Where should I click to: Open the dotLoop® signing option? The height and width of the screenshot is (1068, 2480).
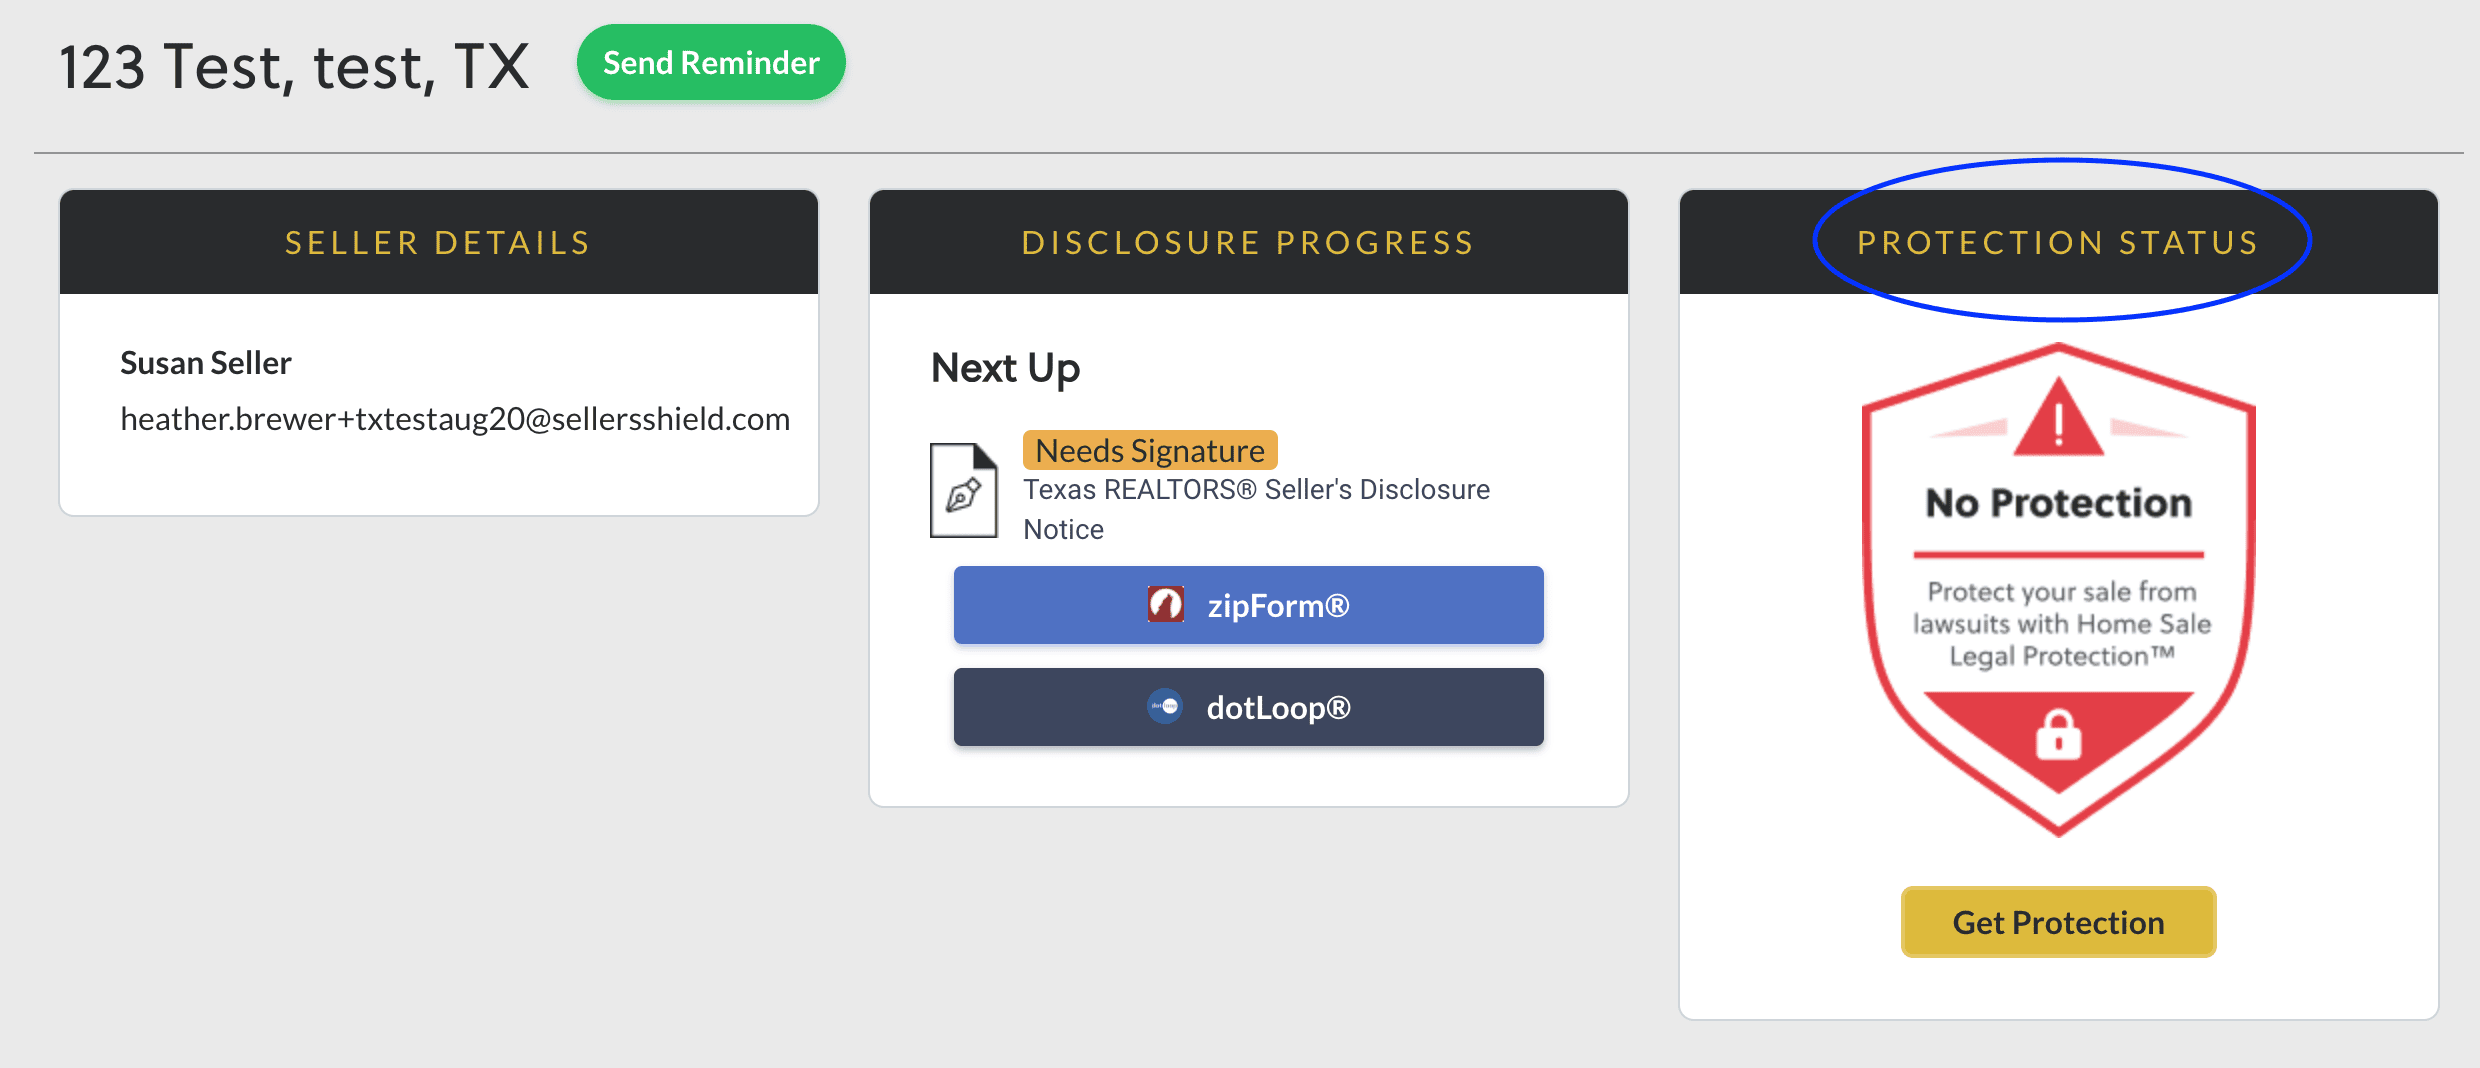pyautogui.click(x=1248, y=707)
